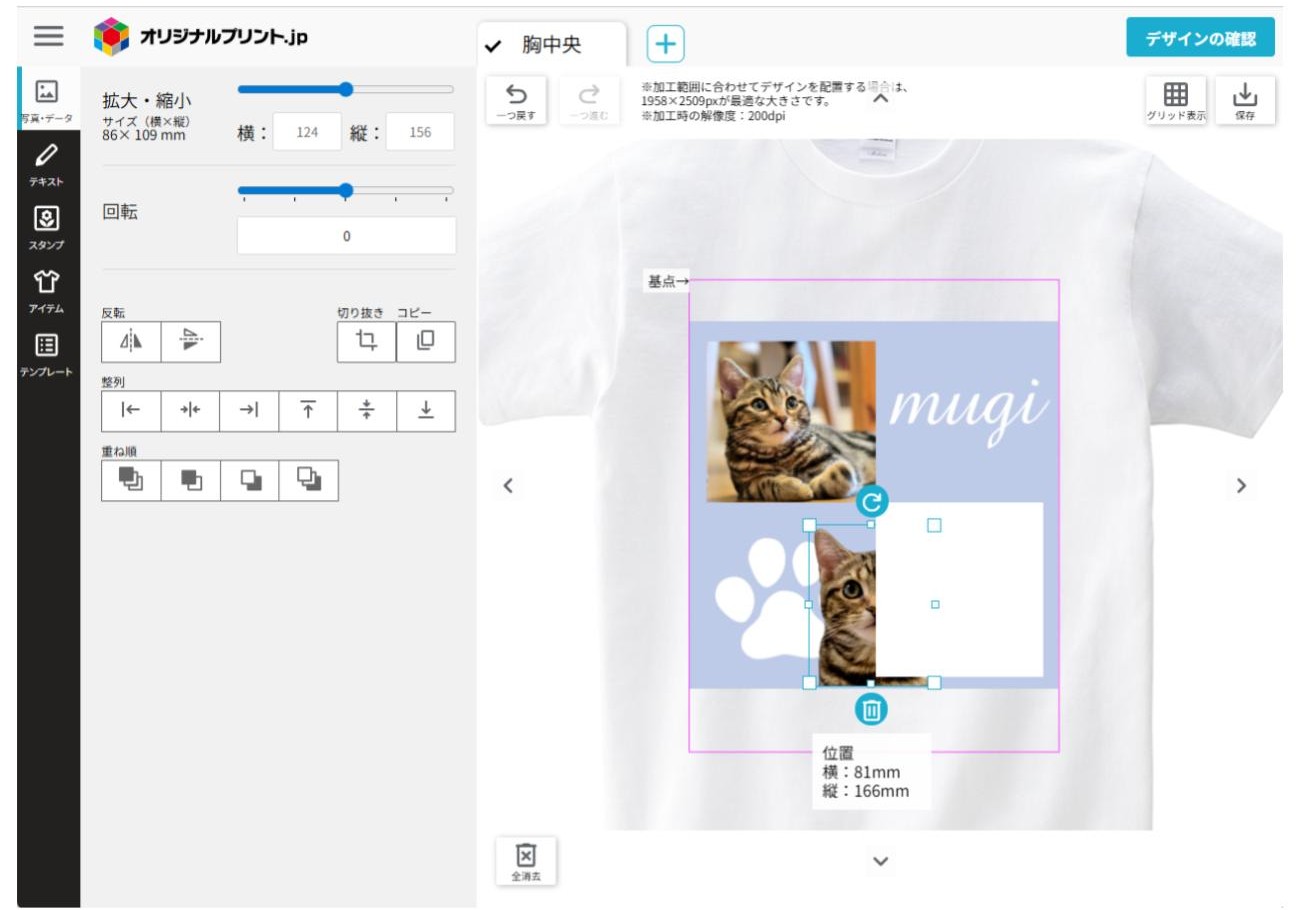
Task: Add a new print area tab
Action: [665, 44]
